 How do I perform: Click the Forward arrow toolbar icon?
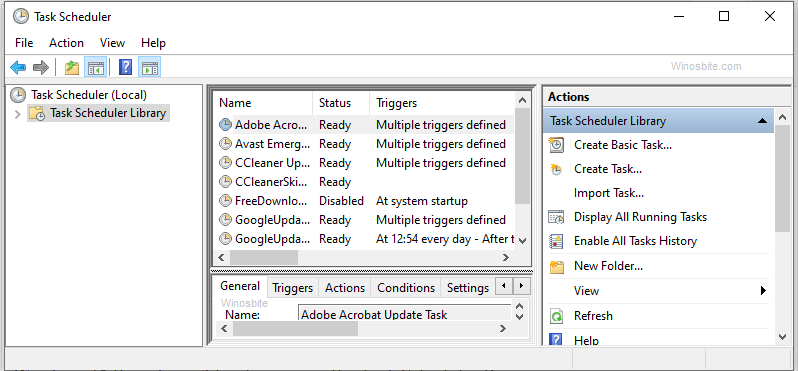[40, 67]
